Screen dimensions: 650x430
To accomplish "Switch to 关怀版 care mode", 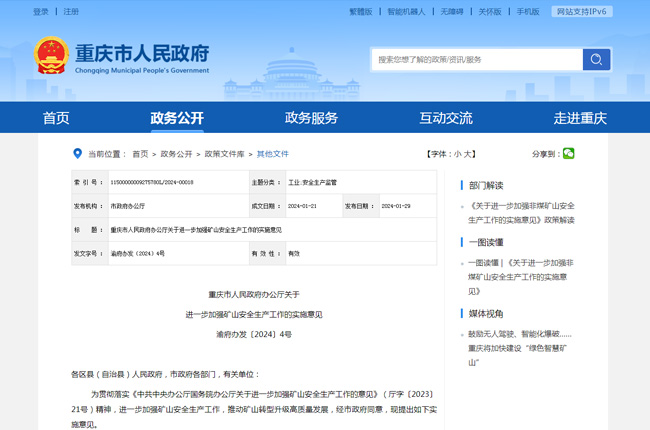I will 489,12.
